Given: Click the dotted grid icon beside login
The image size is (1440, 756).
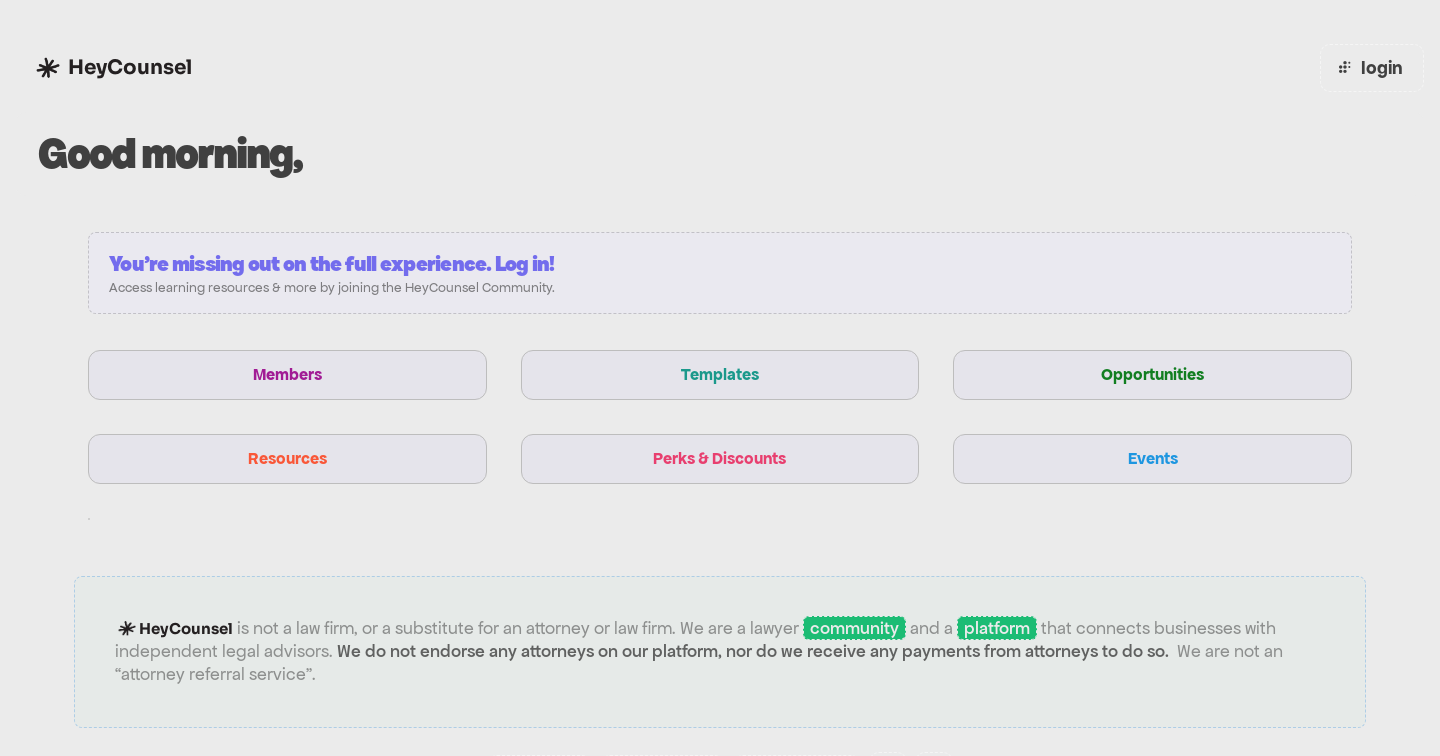Looking at the screenshot, I should (x=1345, y=68).
